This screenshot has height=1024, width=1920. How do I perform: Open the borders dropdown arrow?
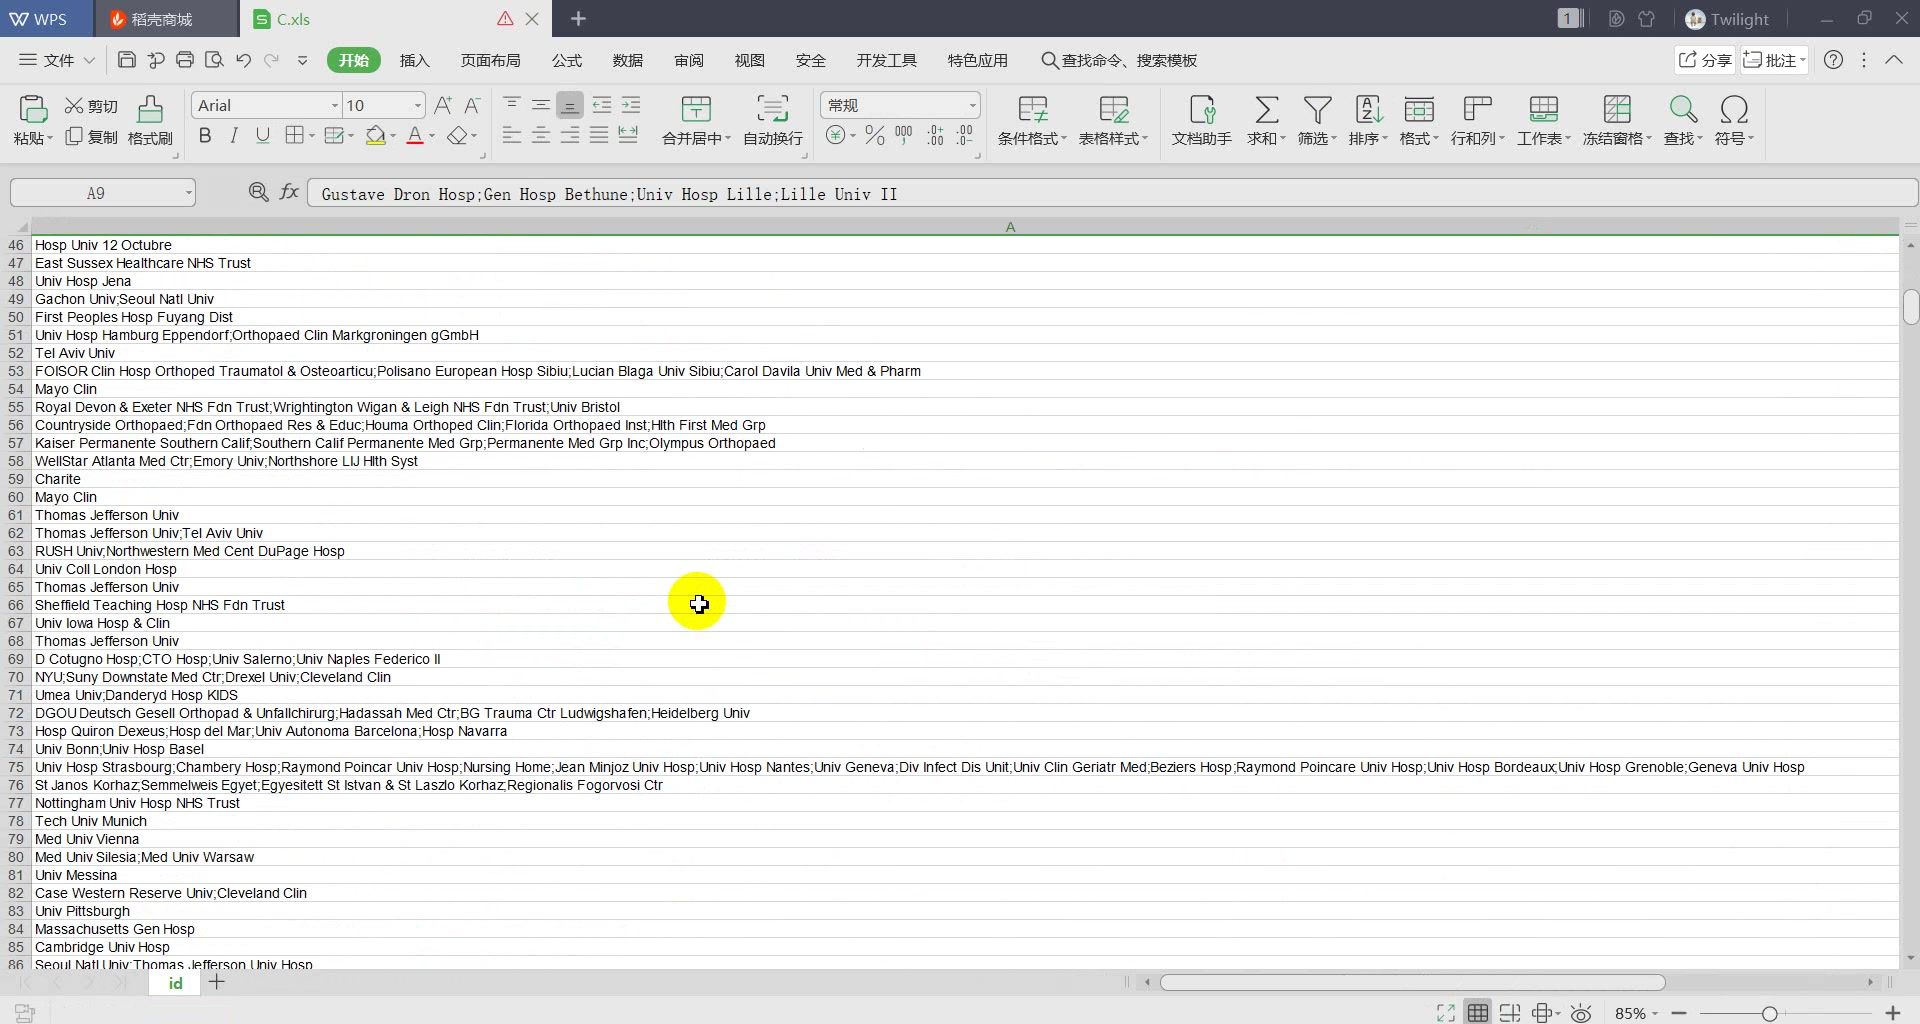click(x=312, y=136)
